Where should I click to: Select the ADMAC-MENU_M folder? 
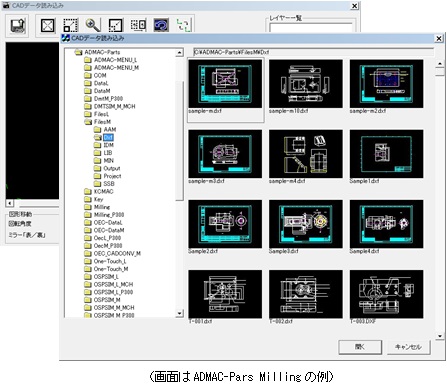(x=116, y=68)
